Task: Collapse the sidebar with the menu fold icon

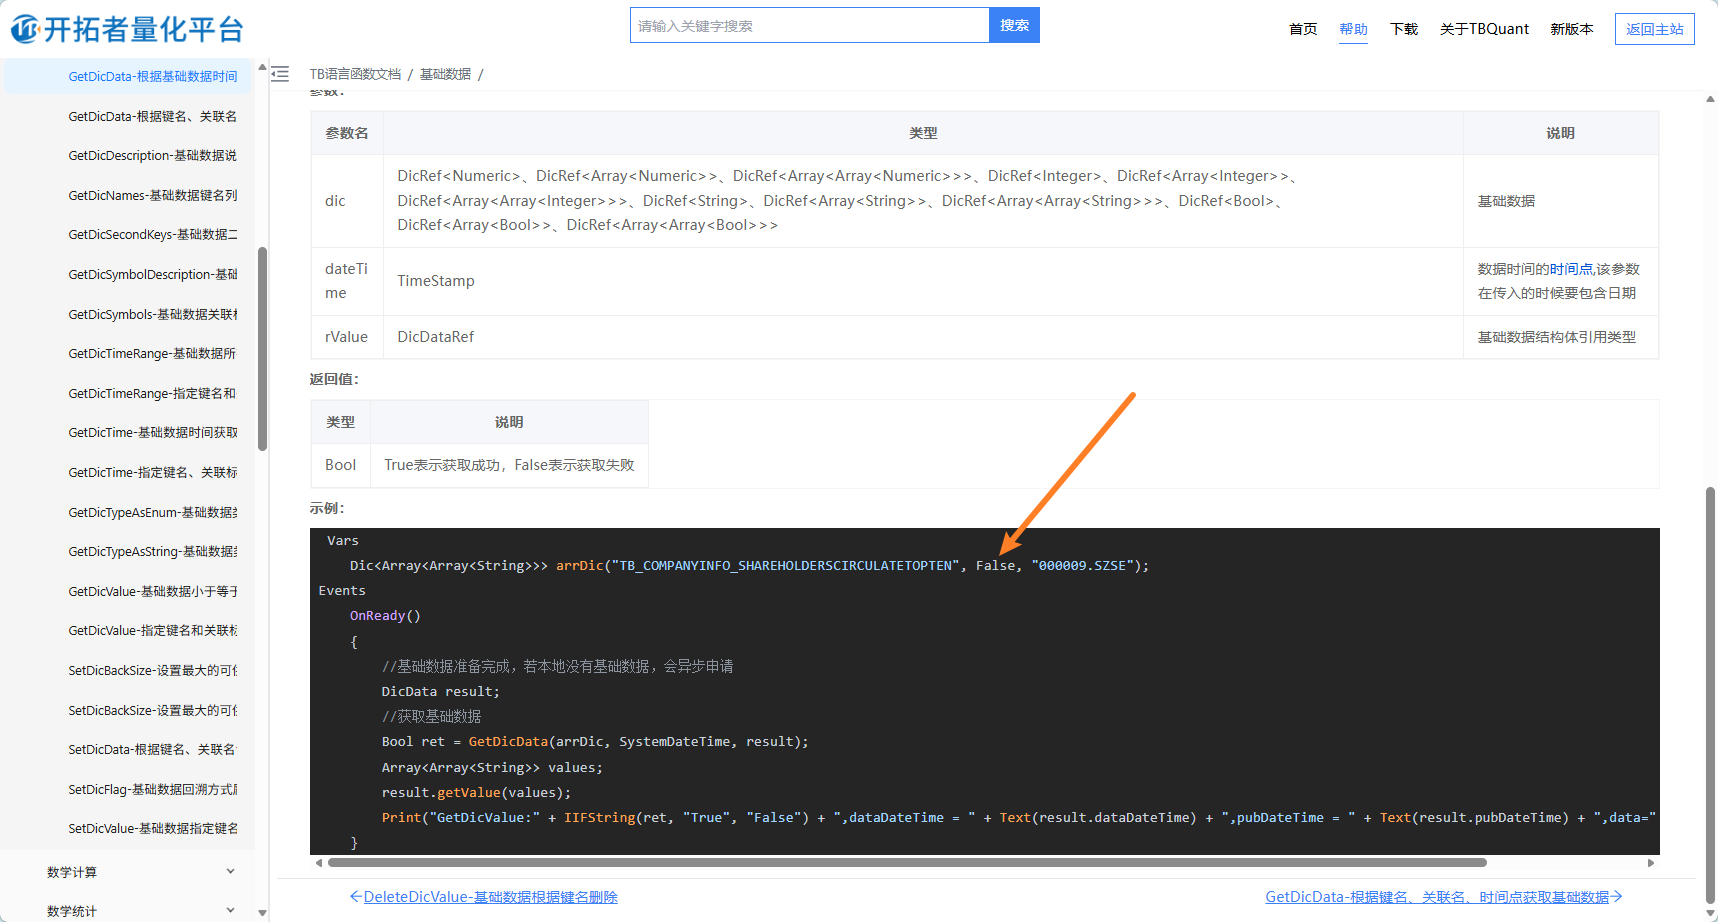Action: 280,74
